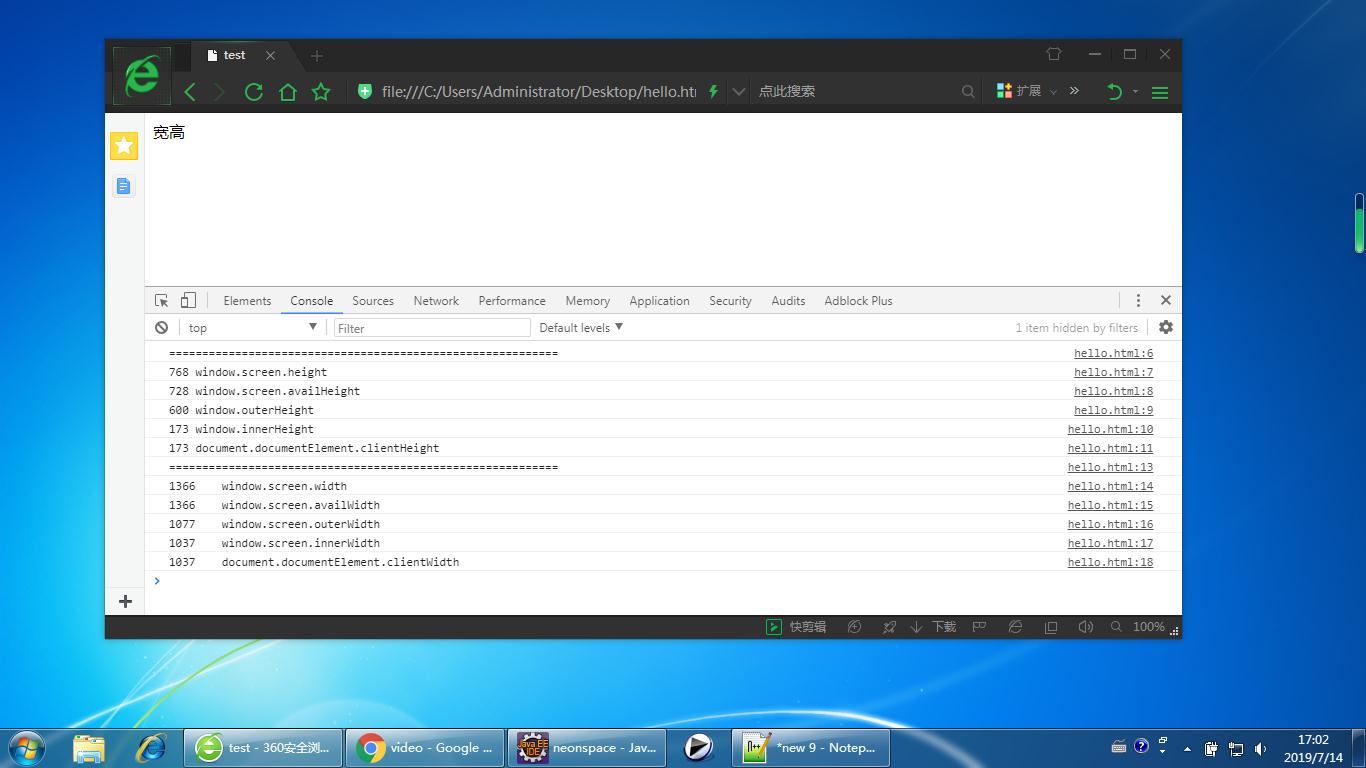This screenshot has width=1366, height=768.
Task: Open the Adblock Plus tab
Action: point(858,301)
